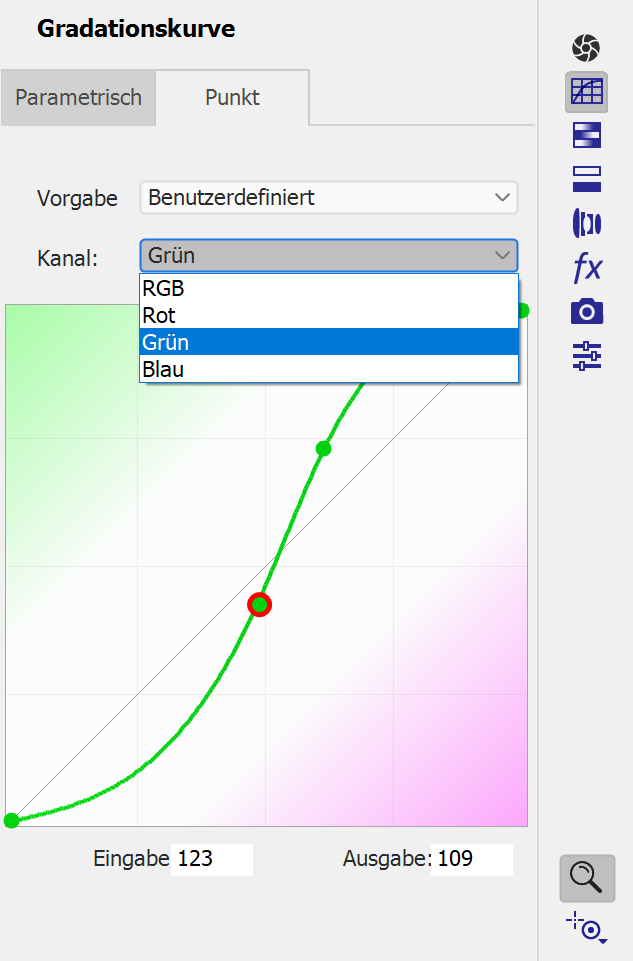Open the two-rectangle split toning icon
This screenshot has height=961, width=633.
click(586, 179)
